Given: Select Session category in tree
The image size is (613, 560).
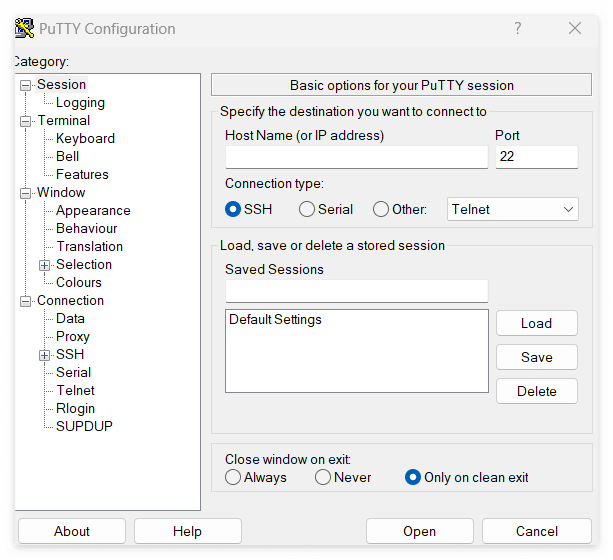Looking at the screenshot, I should tap(61, 84).
